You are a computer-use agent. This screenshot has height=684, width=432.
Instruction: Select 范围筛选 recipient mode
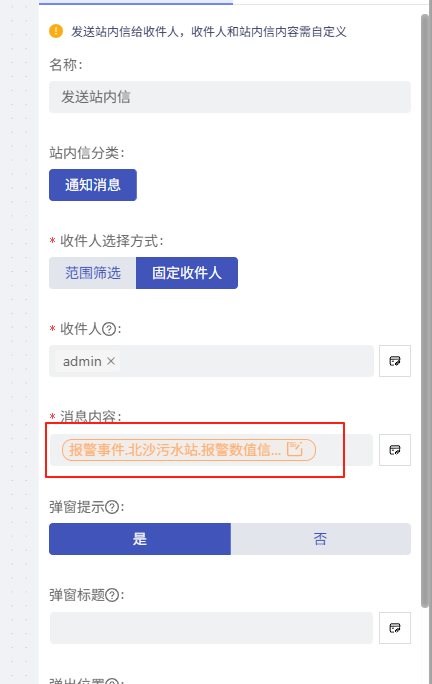pos(93,273)
